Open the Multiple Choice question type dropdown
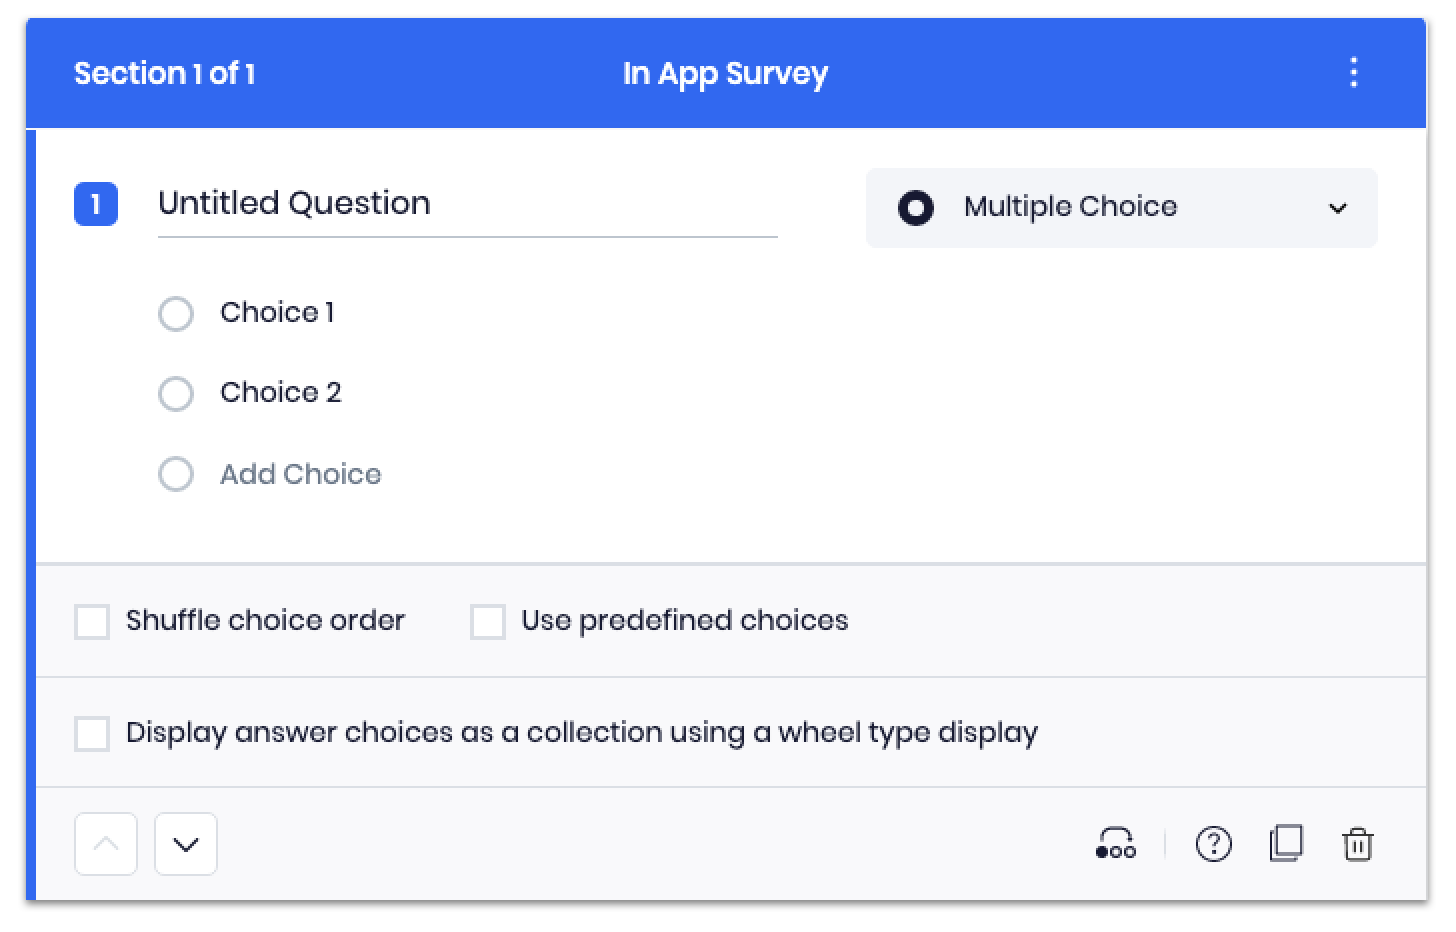The image size is (1456, 932). [1121, 208]
